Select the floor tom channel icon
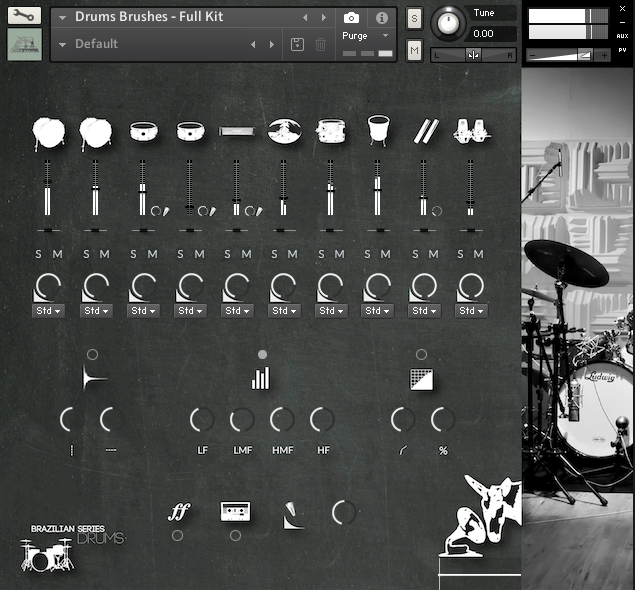Screen dimensions: 635x590 pyautogui.click(x=378, y=129)
